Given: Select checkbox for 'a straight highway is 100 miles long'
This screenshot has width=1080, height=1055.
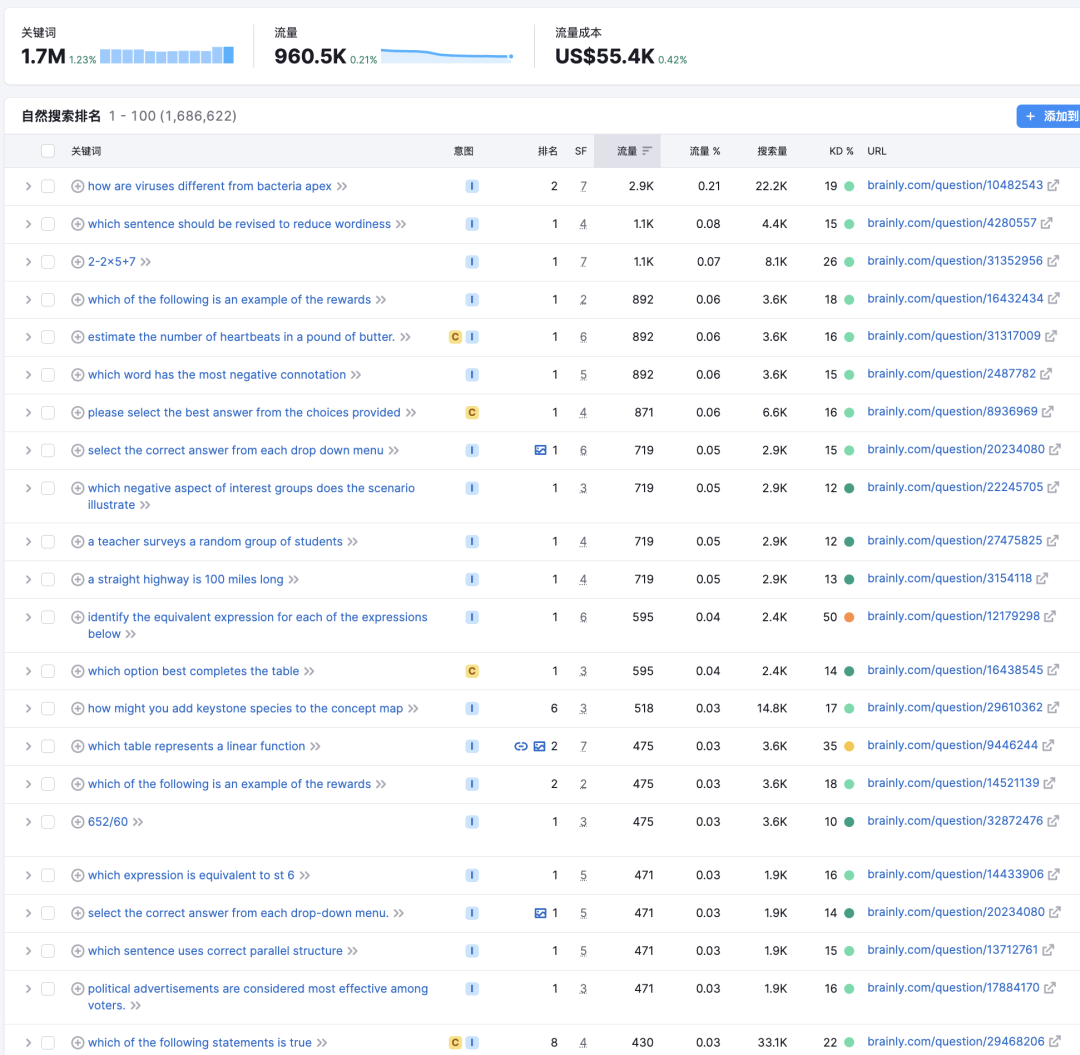Looking at the screenshot, I should 48,579.
